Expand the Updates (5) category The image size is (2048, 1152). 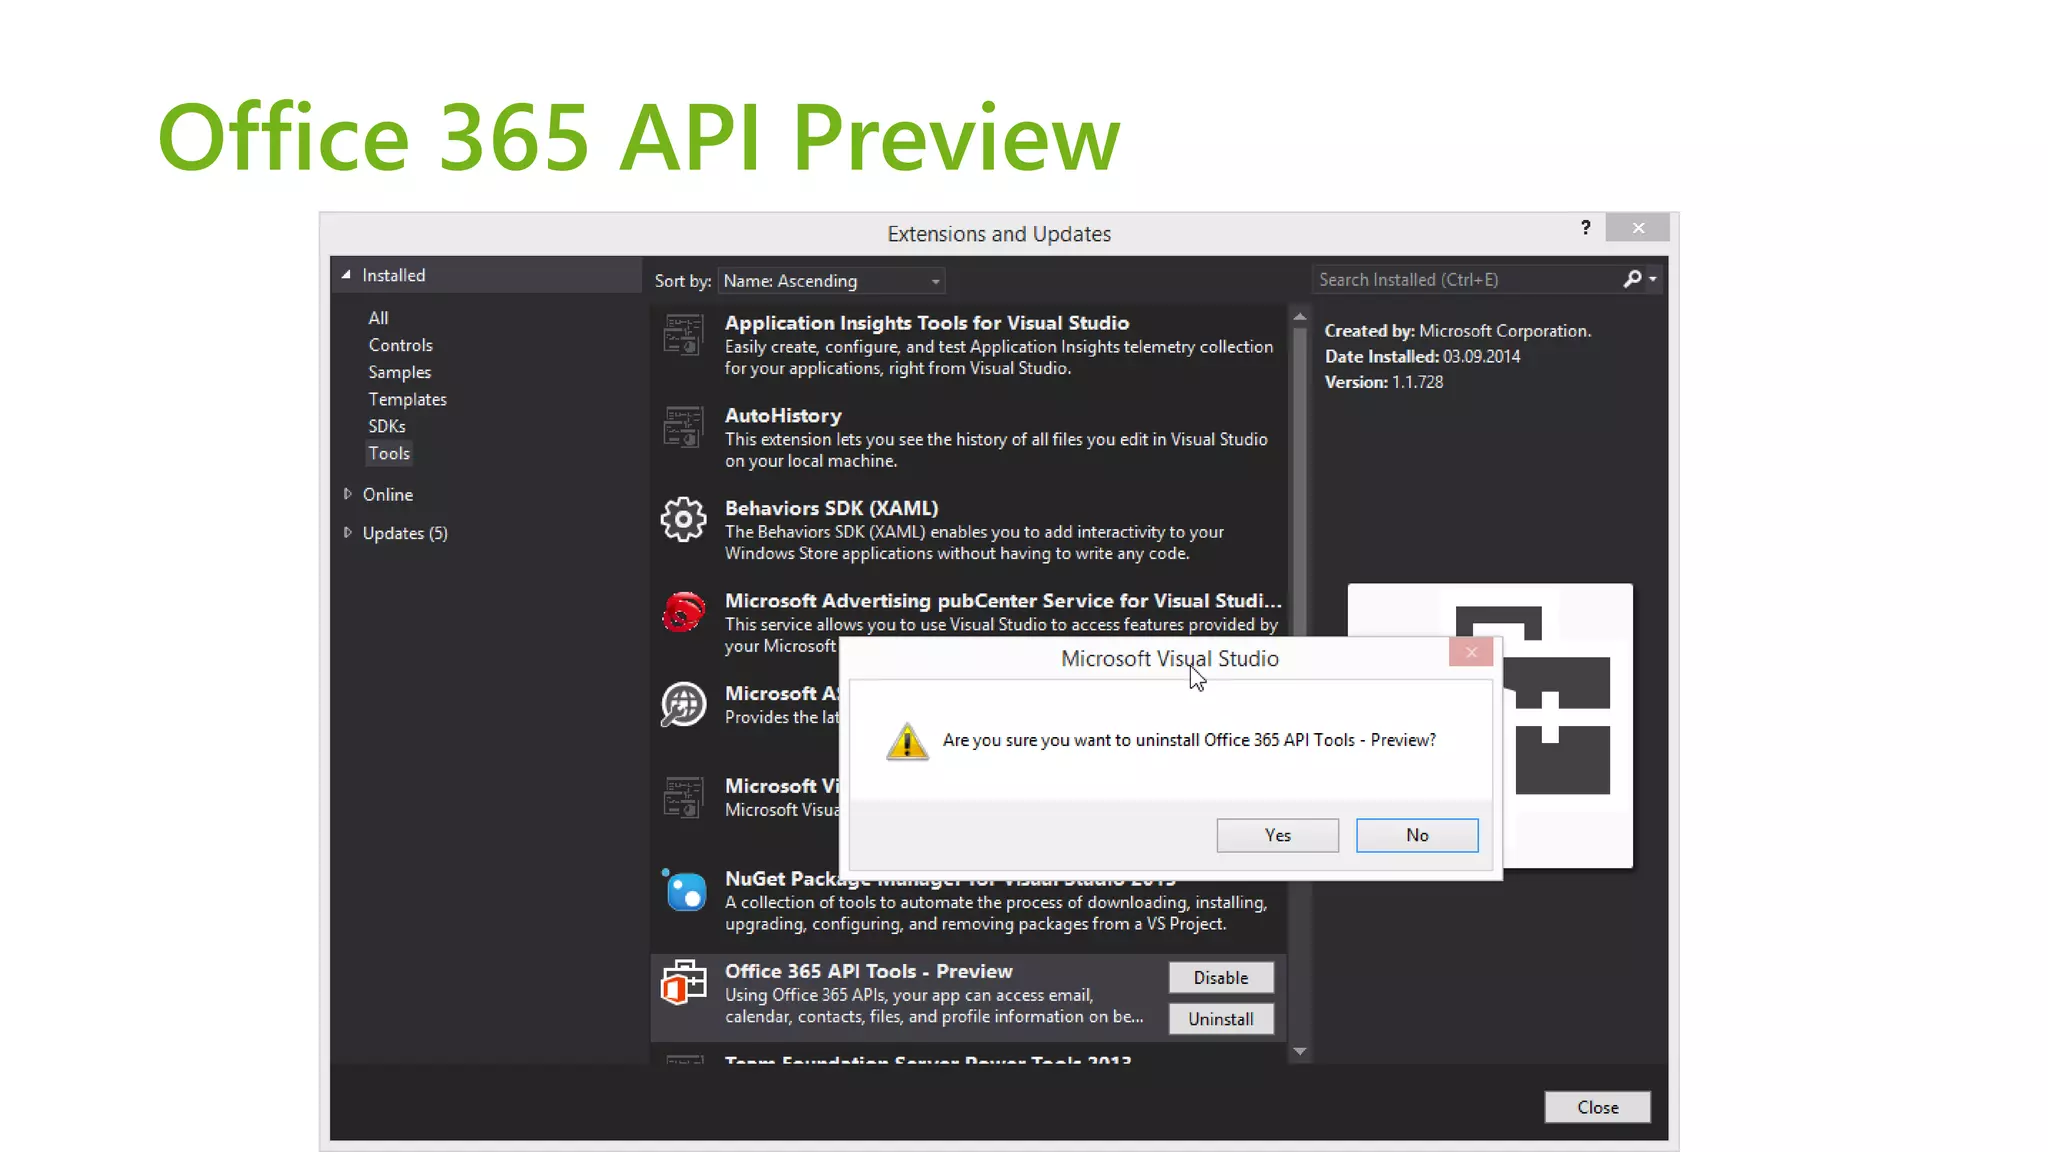tap(347, 533)
